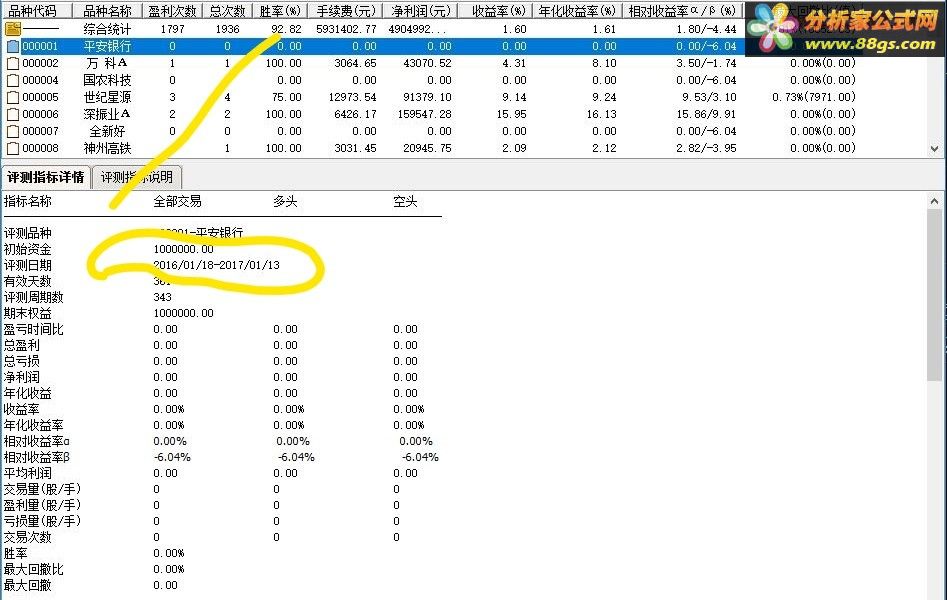The image size is (947, 600).
Task: Click the document icon next to 000004
Action: click(x=13, y=80)
